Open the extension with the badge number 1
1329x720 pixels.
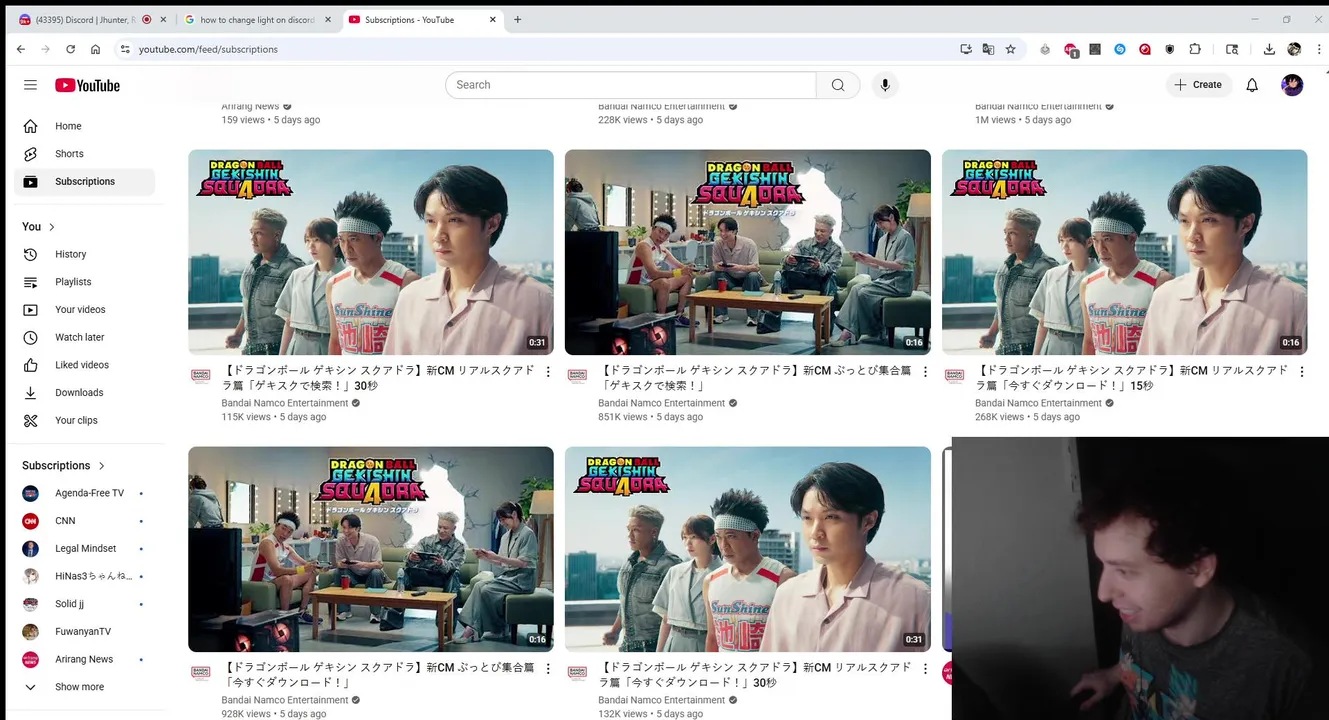tap(1071, 49)
